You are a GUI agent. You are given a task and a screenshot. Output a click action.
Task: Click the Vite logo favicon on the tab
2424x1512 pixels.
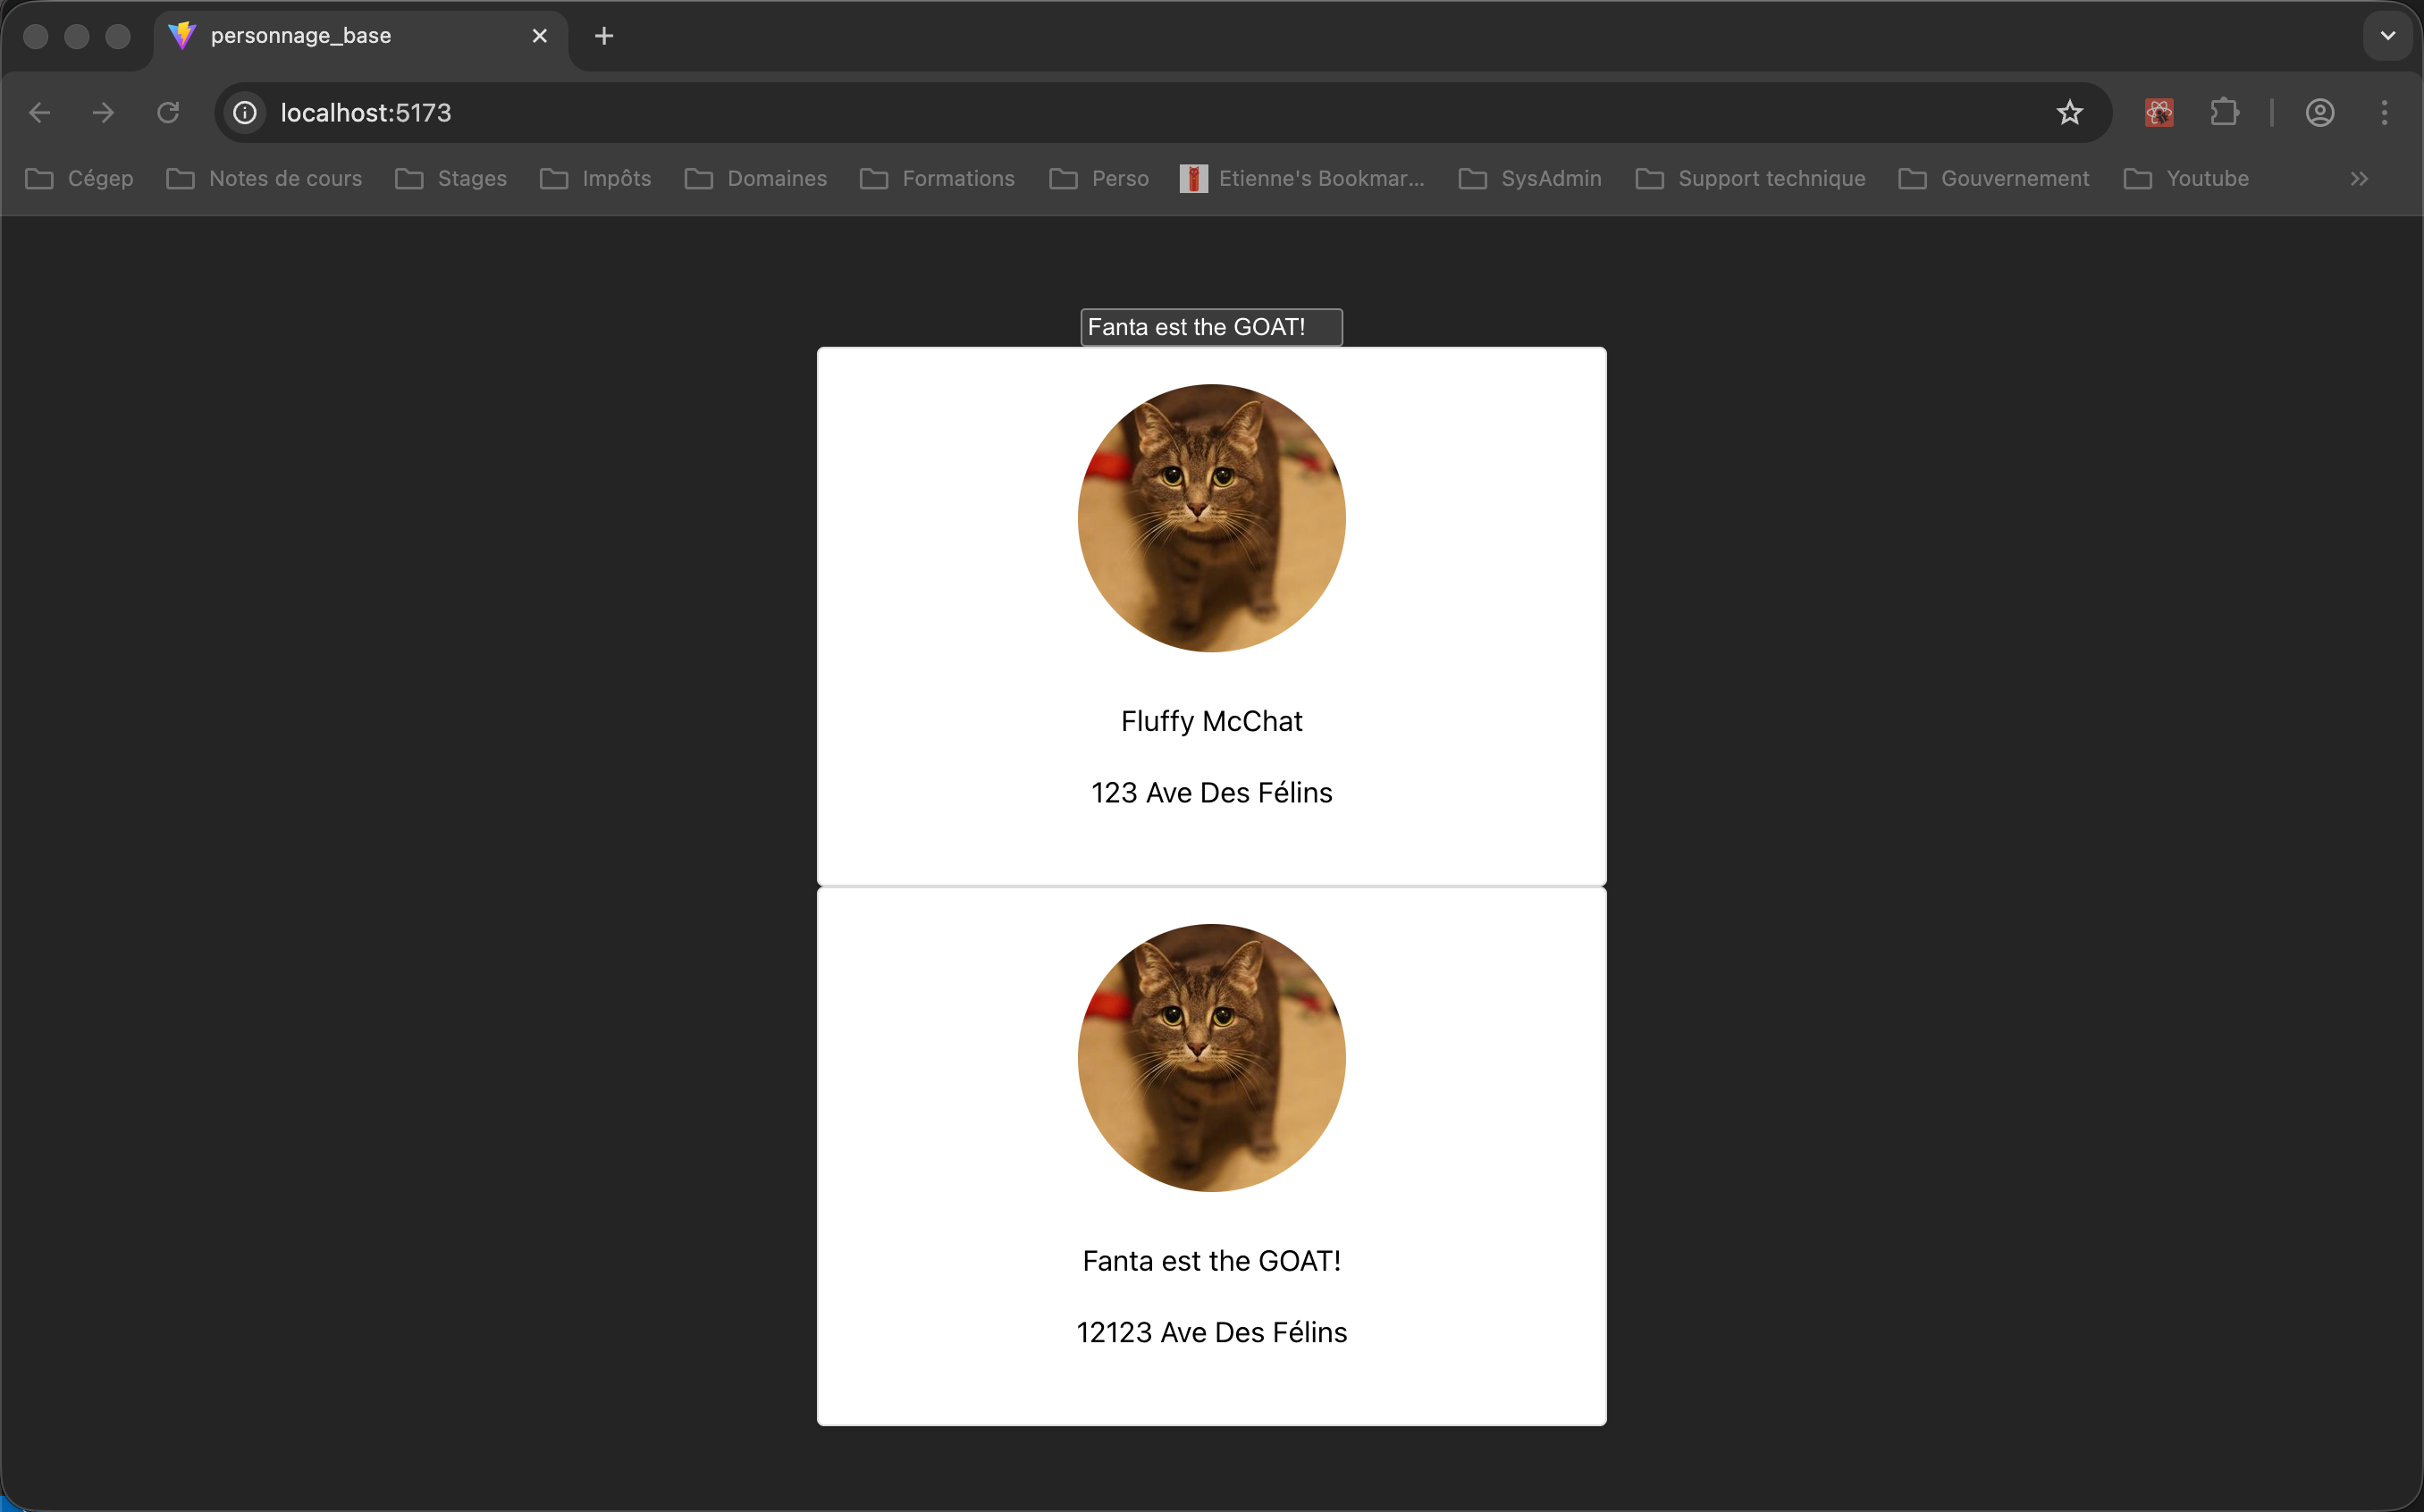(x=182, y=35)
